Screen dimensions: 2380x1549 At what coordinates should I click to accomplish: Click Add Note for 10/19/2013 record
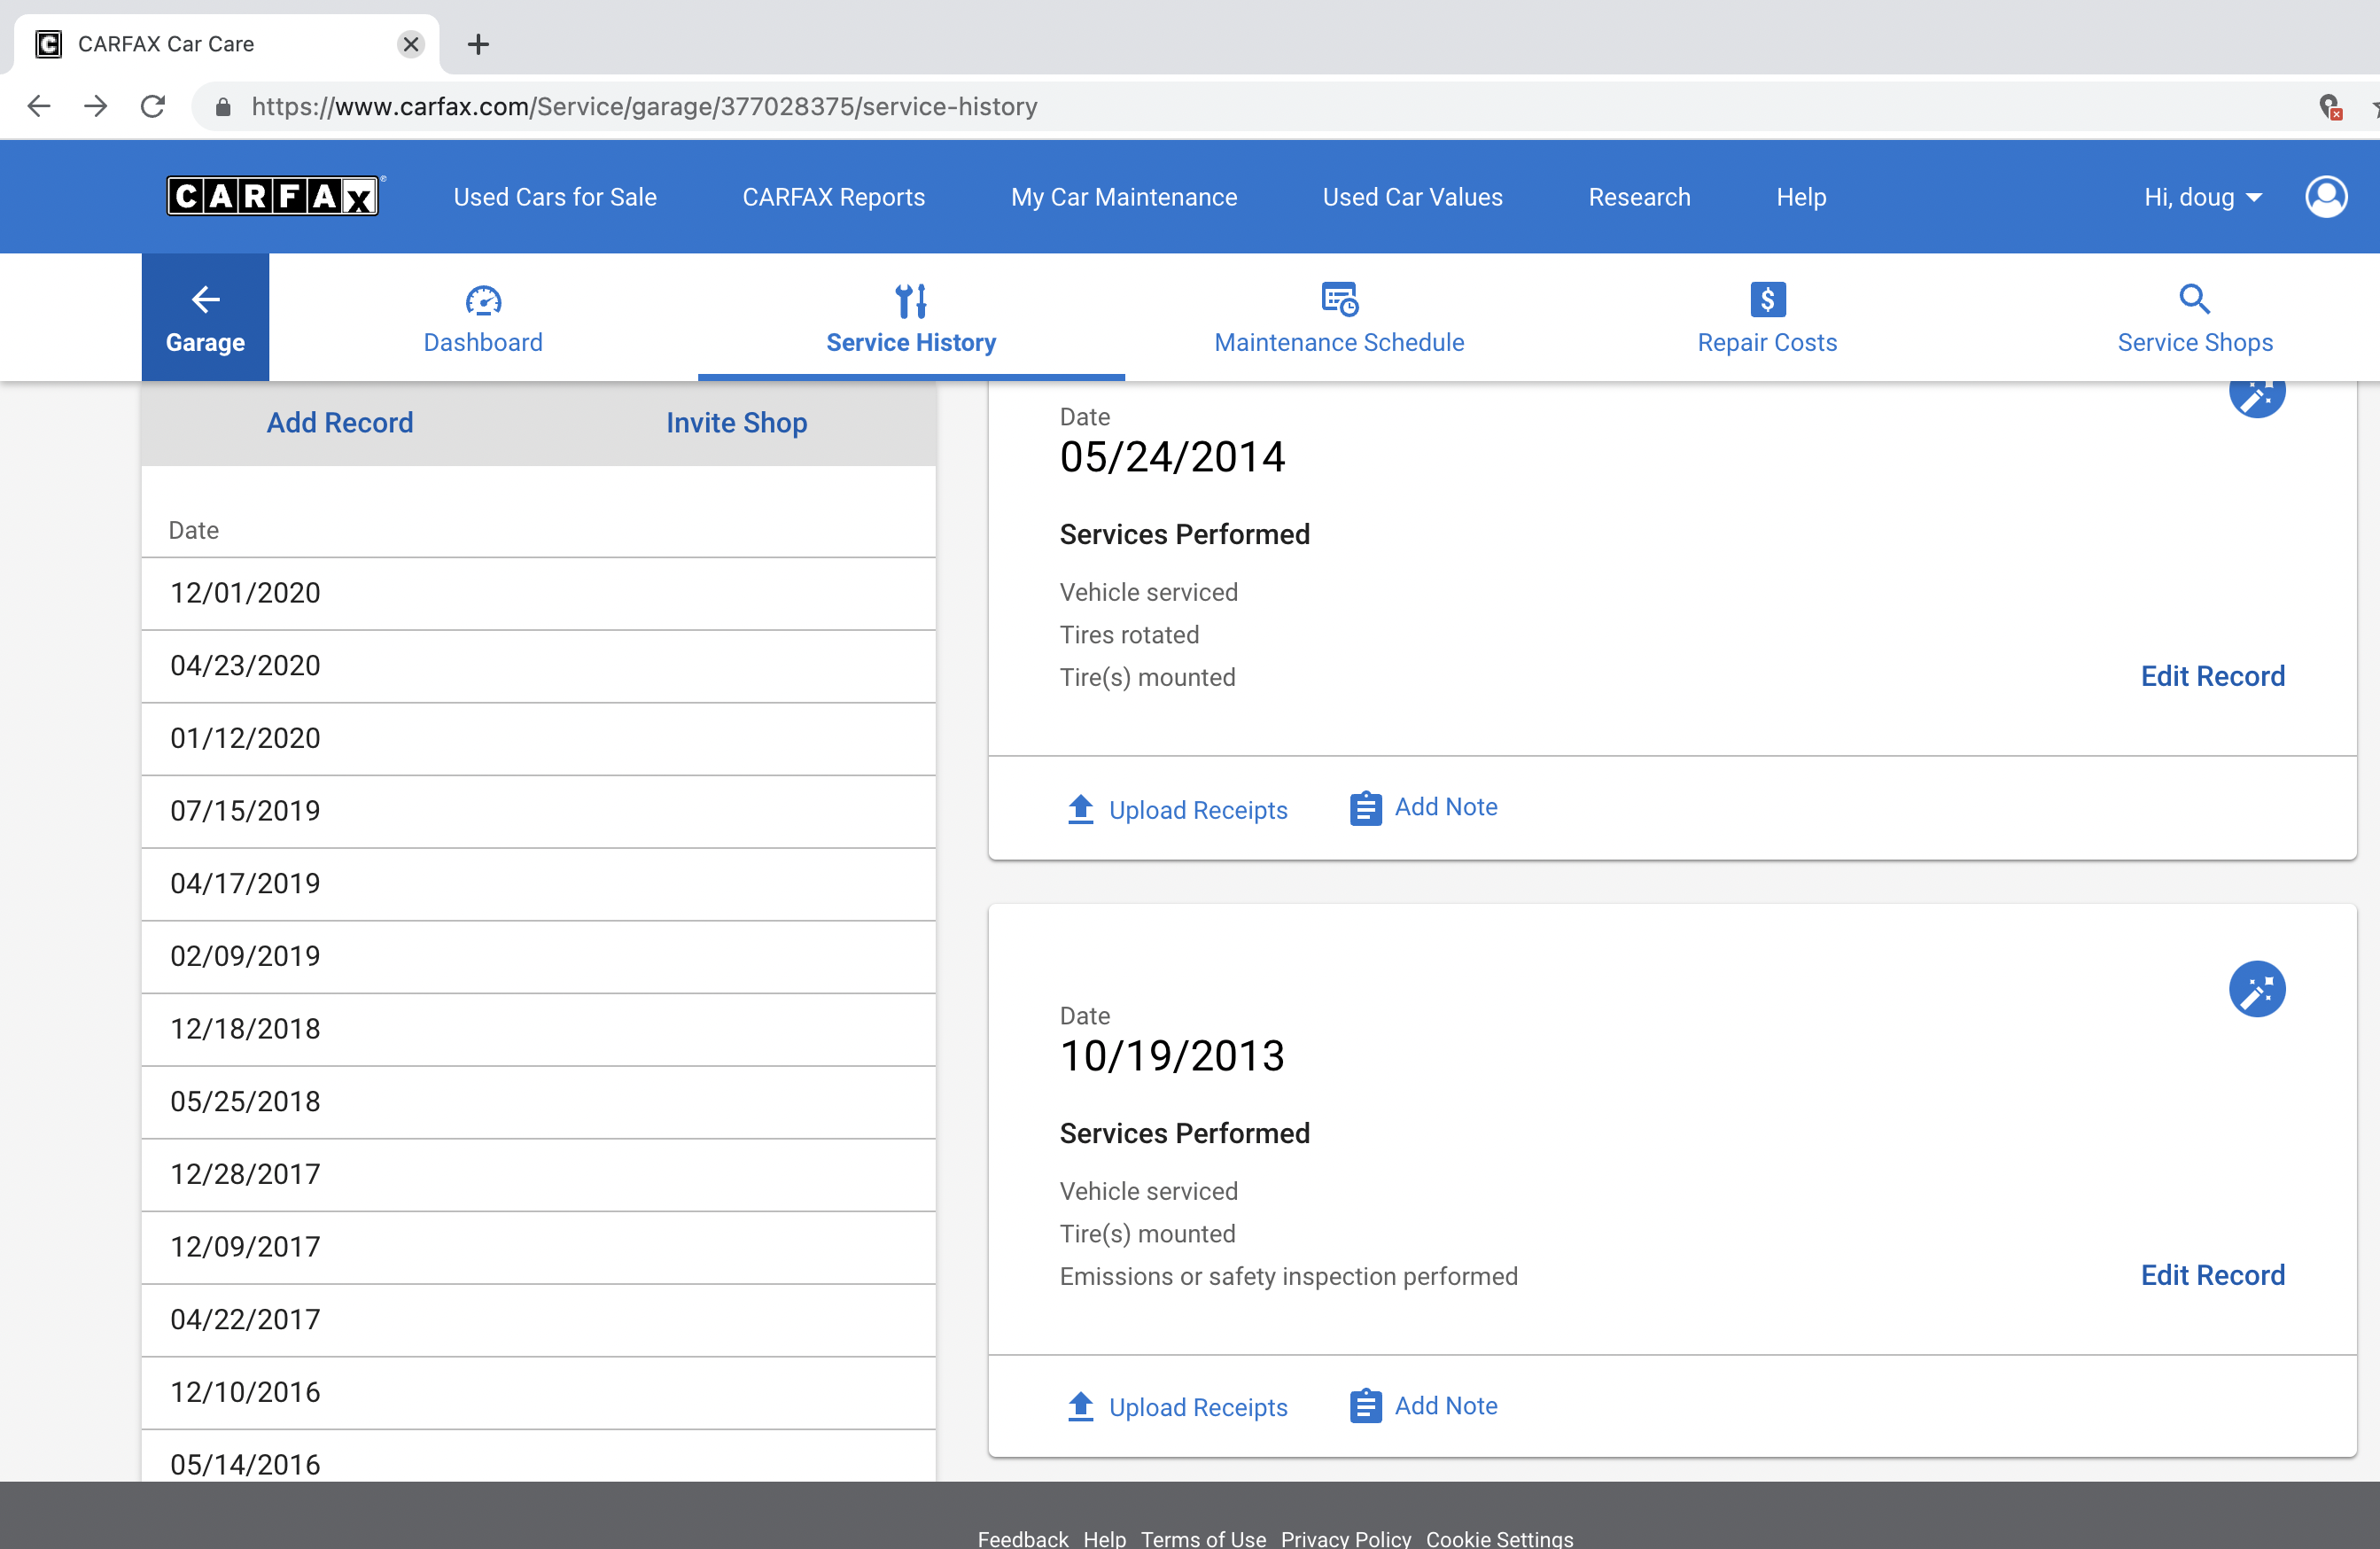pos(1424,1406)
